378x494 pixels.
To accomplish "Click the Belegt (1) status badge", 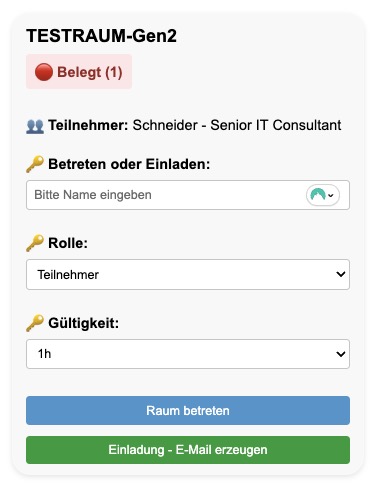I will 79,72.
